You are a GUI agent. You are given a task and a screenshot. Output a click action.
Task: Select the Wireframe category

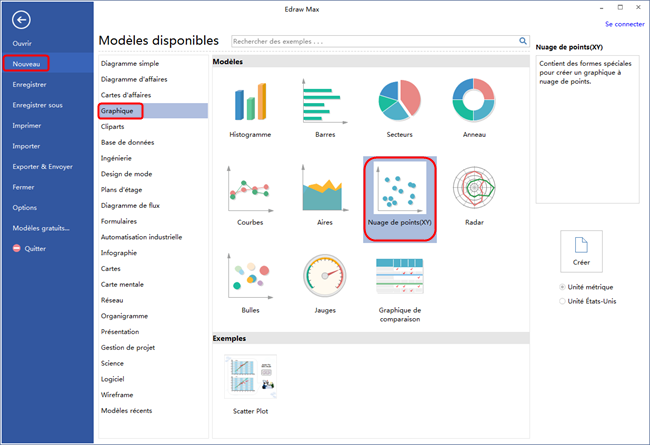[x=117, y=394]
